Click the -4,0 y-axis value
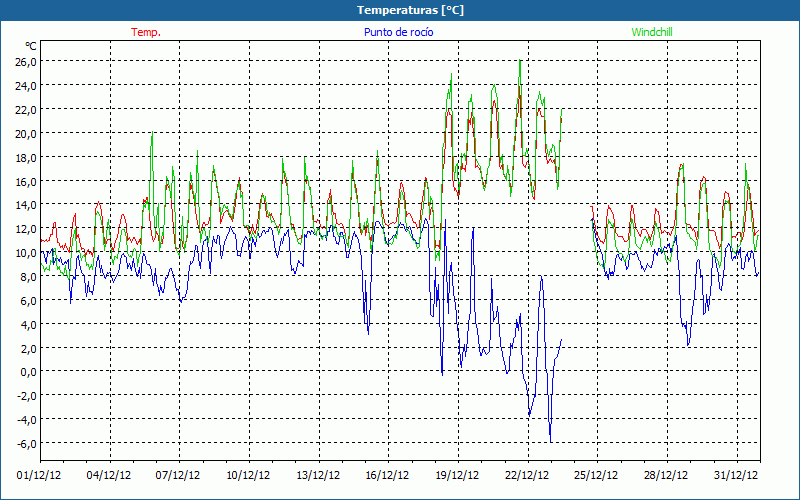The height and width of the screenshot is (500, 800). coord(27,419)
